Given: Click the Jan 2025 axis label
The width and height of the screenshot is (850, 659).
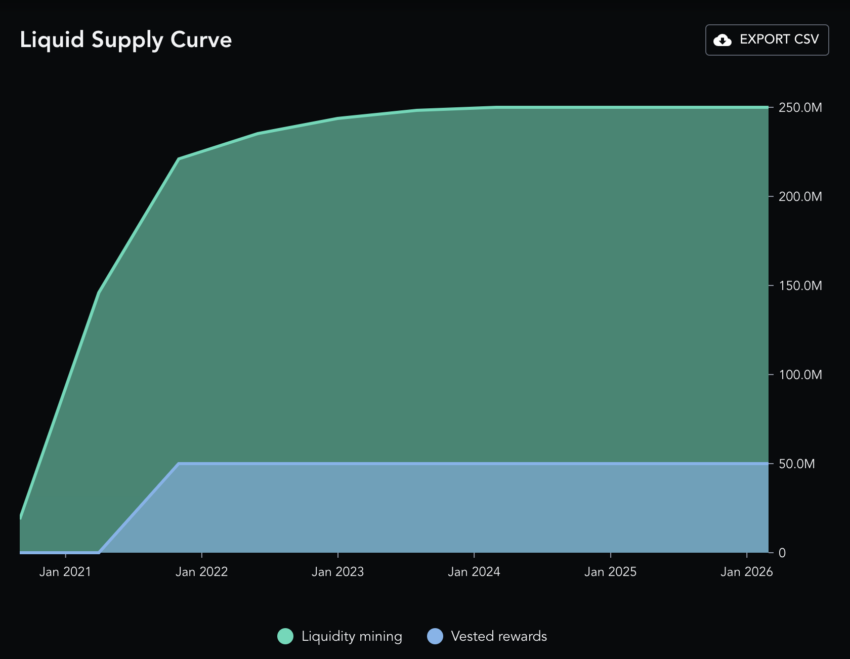Looking at the screenshot, I should click(610, 572).
